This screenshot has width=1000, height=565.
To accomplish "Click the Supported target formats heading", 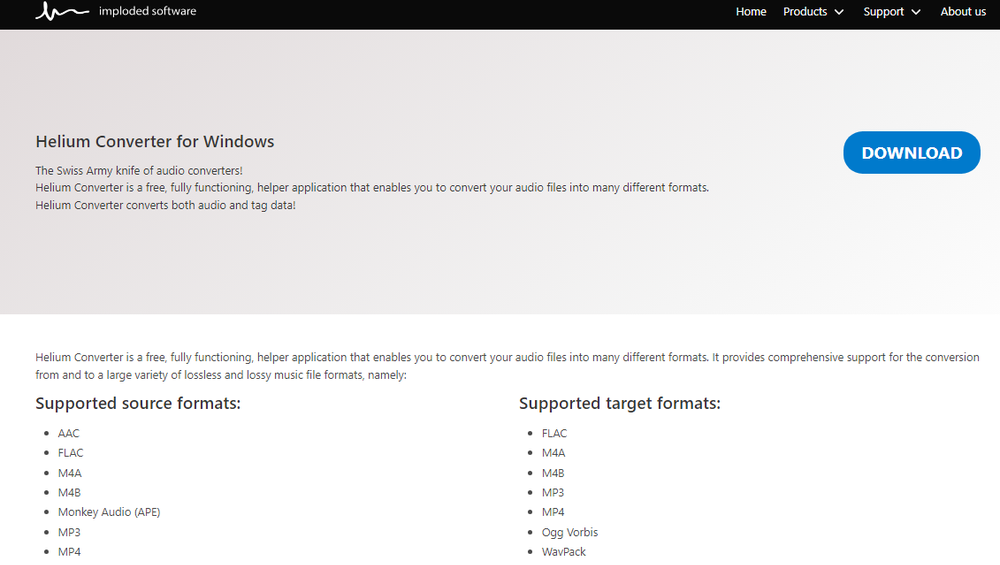I will (x=620, y=403).
